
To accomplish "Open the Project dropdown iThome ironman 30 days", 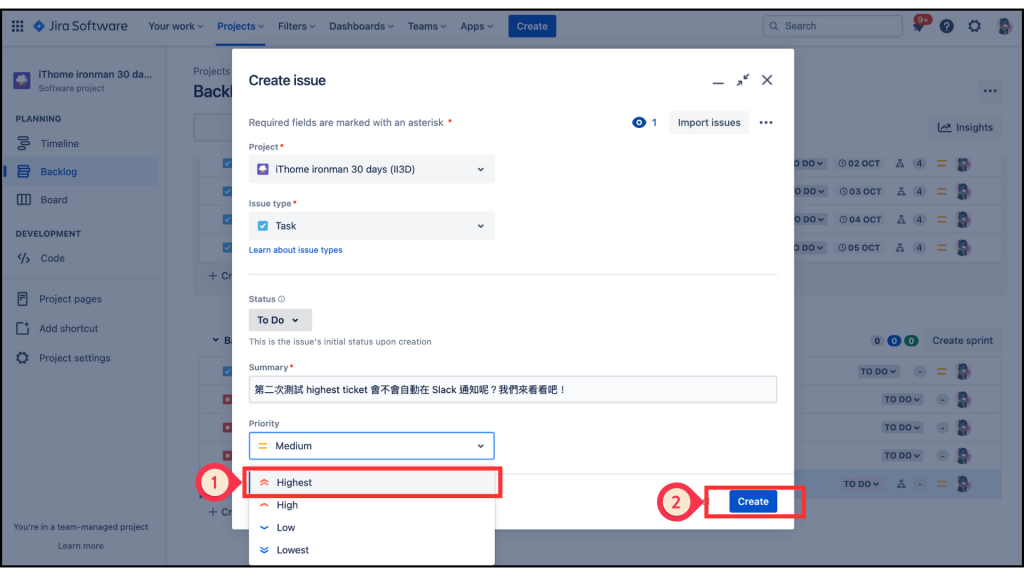I will coord(372,169).
